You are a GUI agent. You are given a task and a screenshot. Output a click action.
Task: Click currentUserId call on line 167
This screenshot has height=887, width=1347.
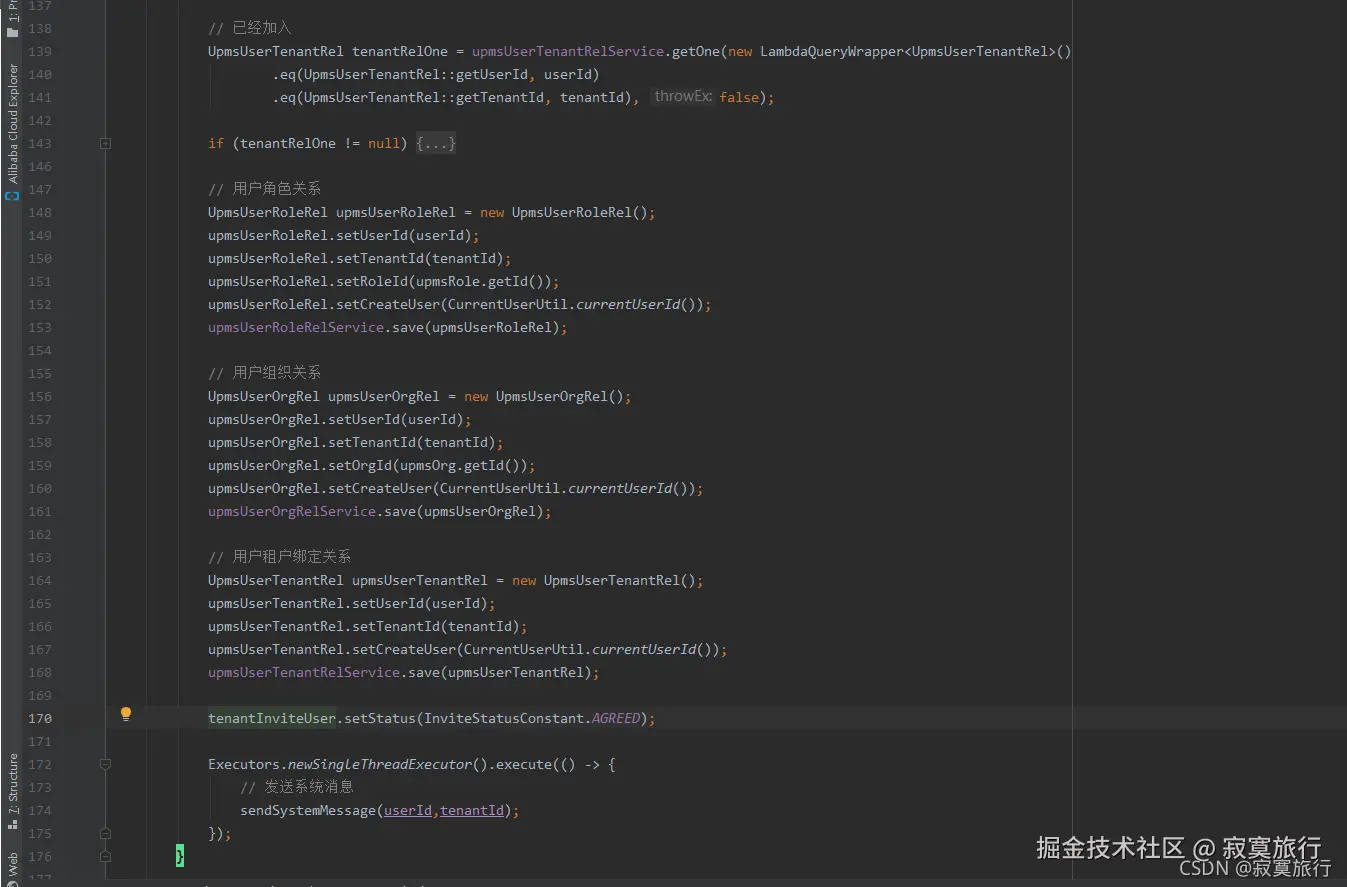coord(644,649)
